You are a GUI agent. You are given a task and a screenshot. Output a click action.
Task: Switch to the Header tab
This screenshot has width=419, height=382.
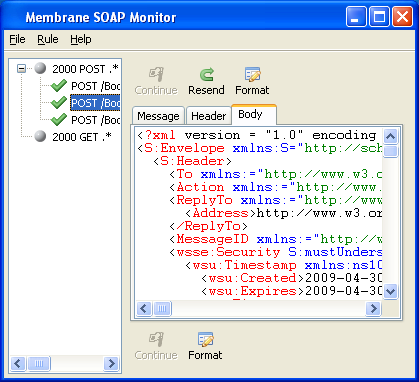click(x=209, y=116)
